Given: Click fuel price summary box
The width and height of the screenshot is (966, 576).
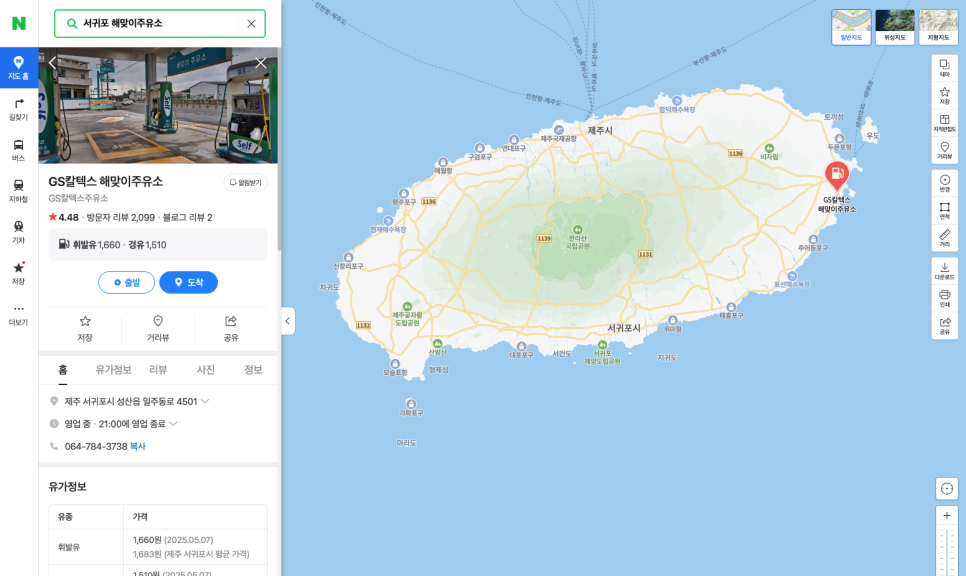Looking at the screenshot, I should coord(158,245).
